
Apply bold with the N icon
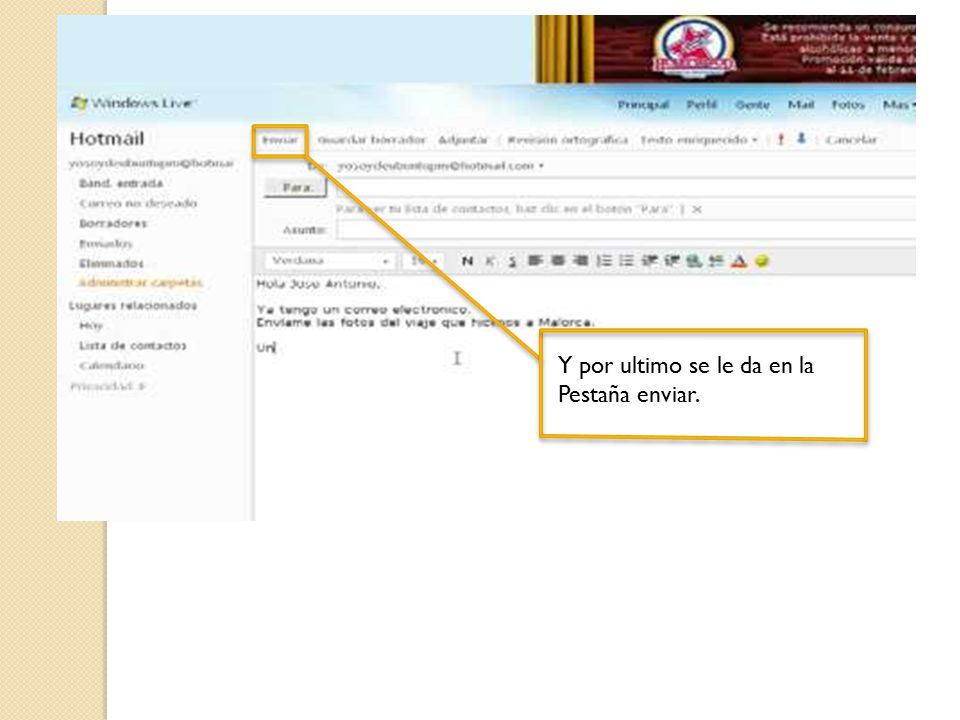coord(467,261)
